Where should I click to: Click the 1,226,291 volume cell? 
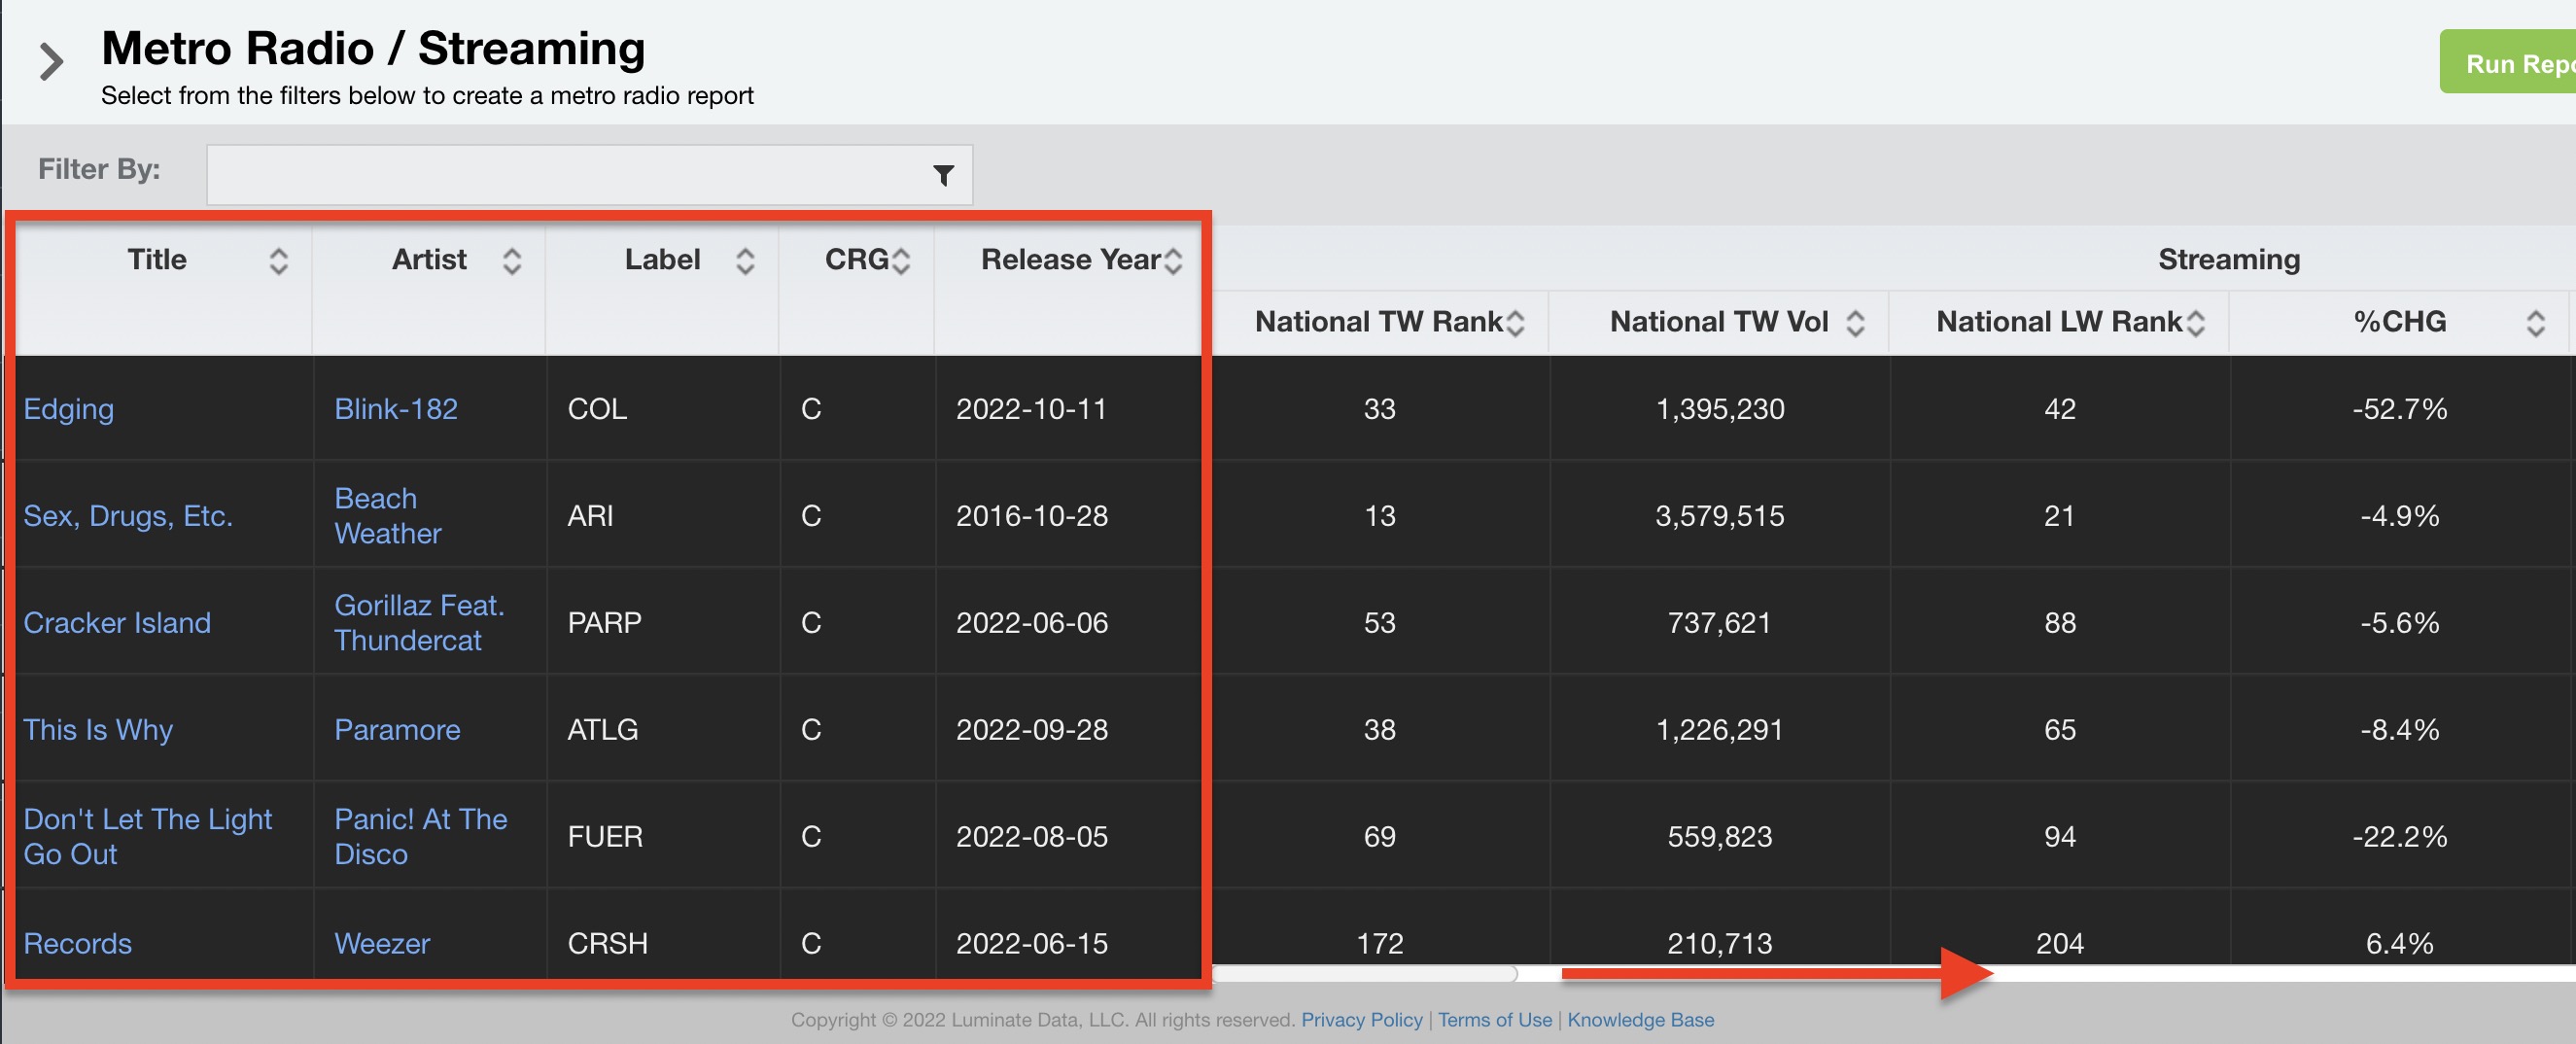(1719, 730)
